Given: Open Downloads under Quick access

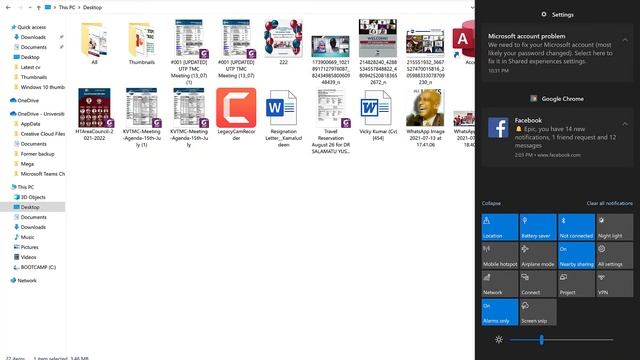Looking at the screenshot, I should click(x=33, y=37).
